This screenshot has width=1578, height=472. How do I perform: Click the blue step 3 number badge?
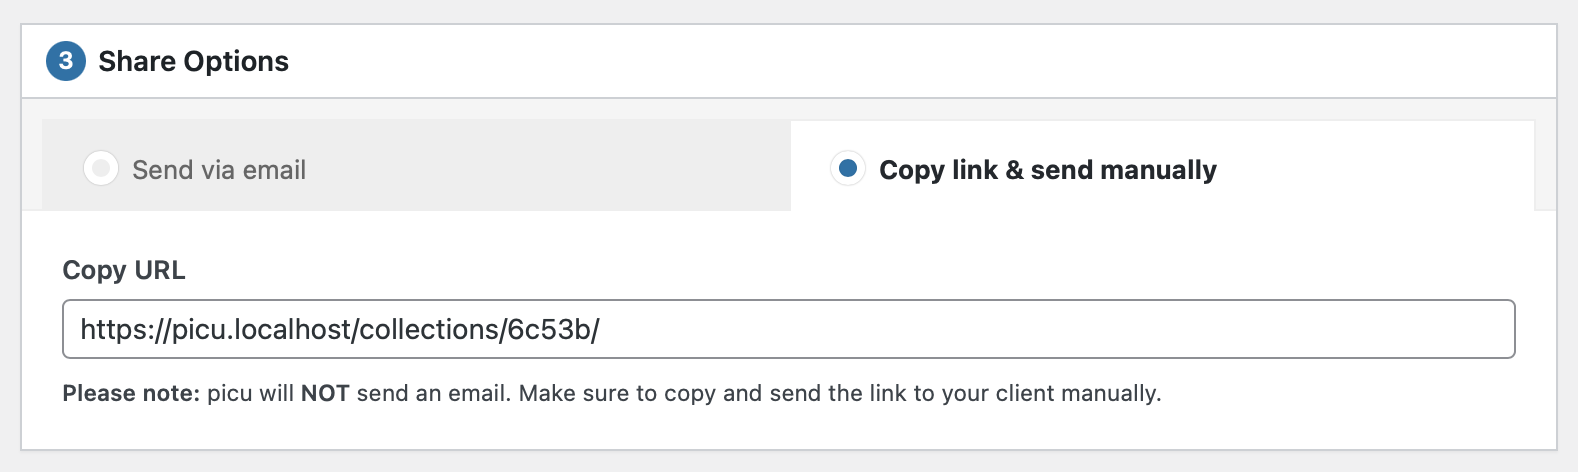pyautogui.click(x=66, y=61)
